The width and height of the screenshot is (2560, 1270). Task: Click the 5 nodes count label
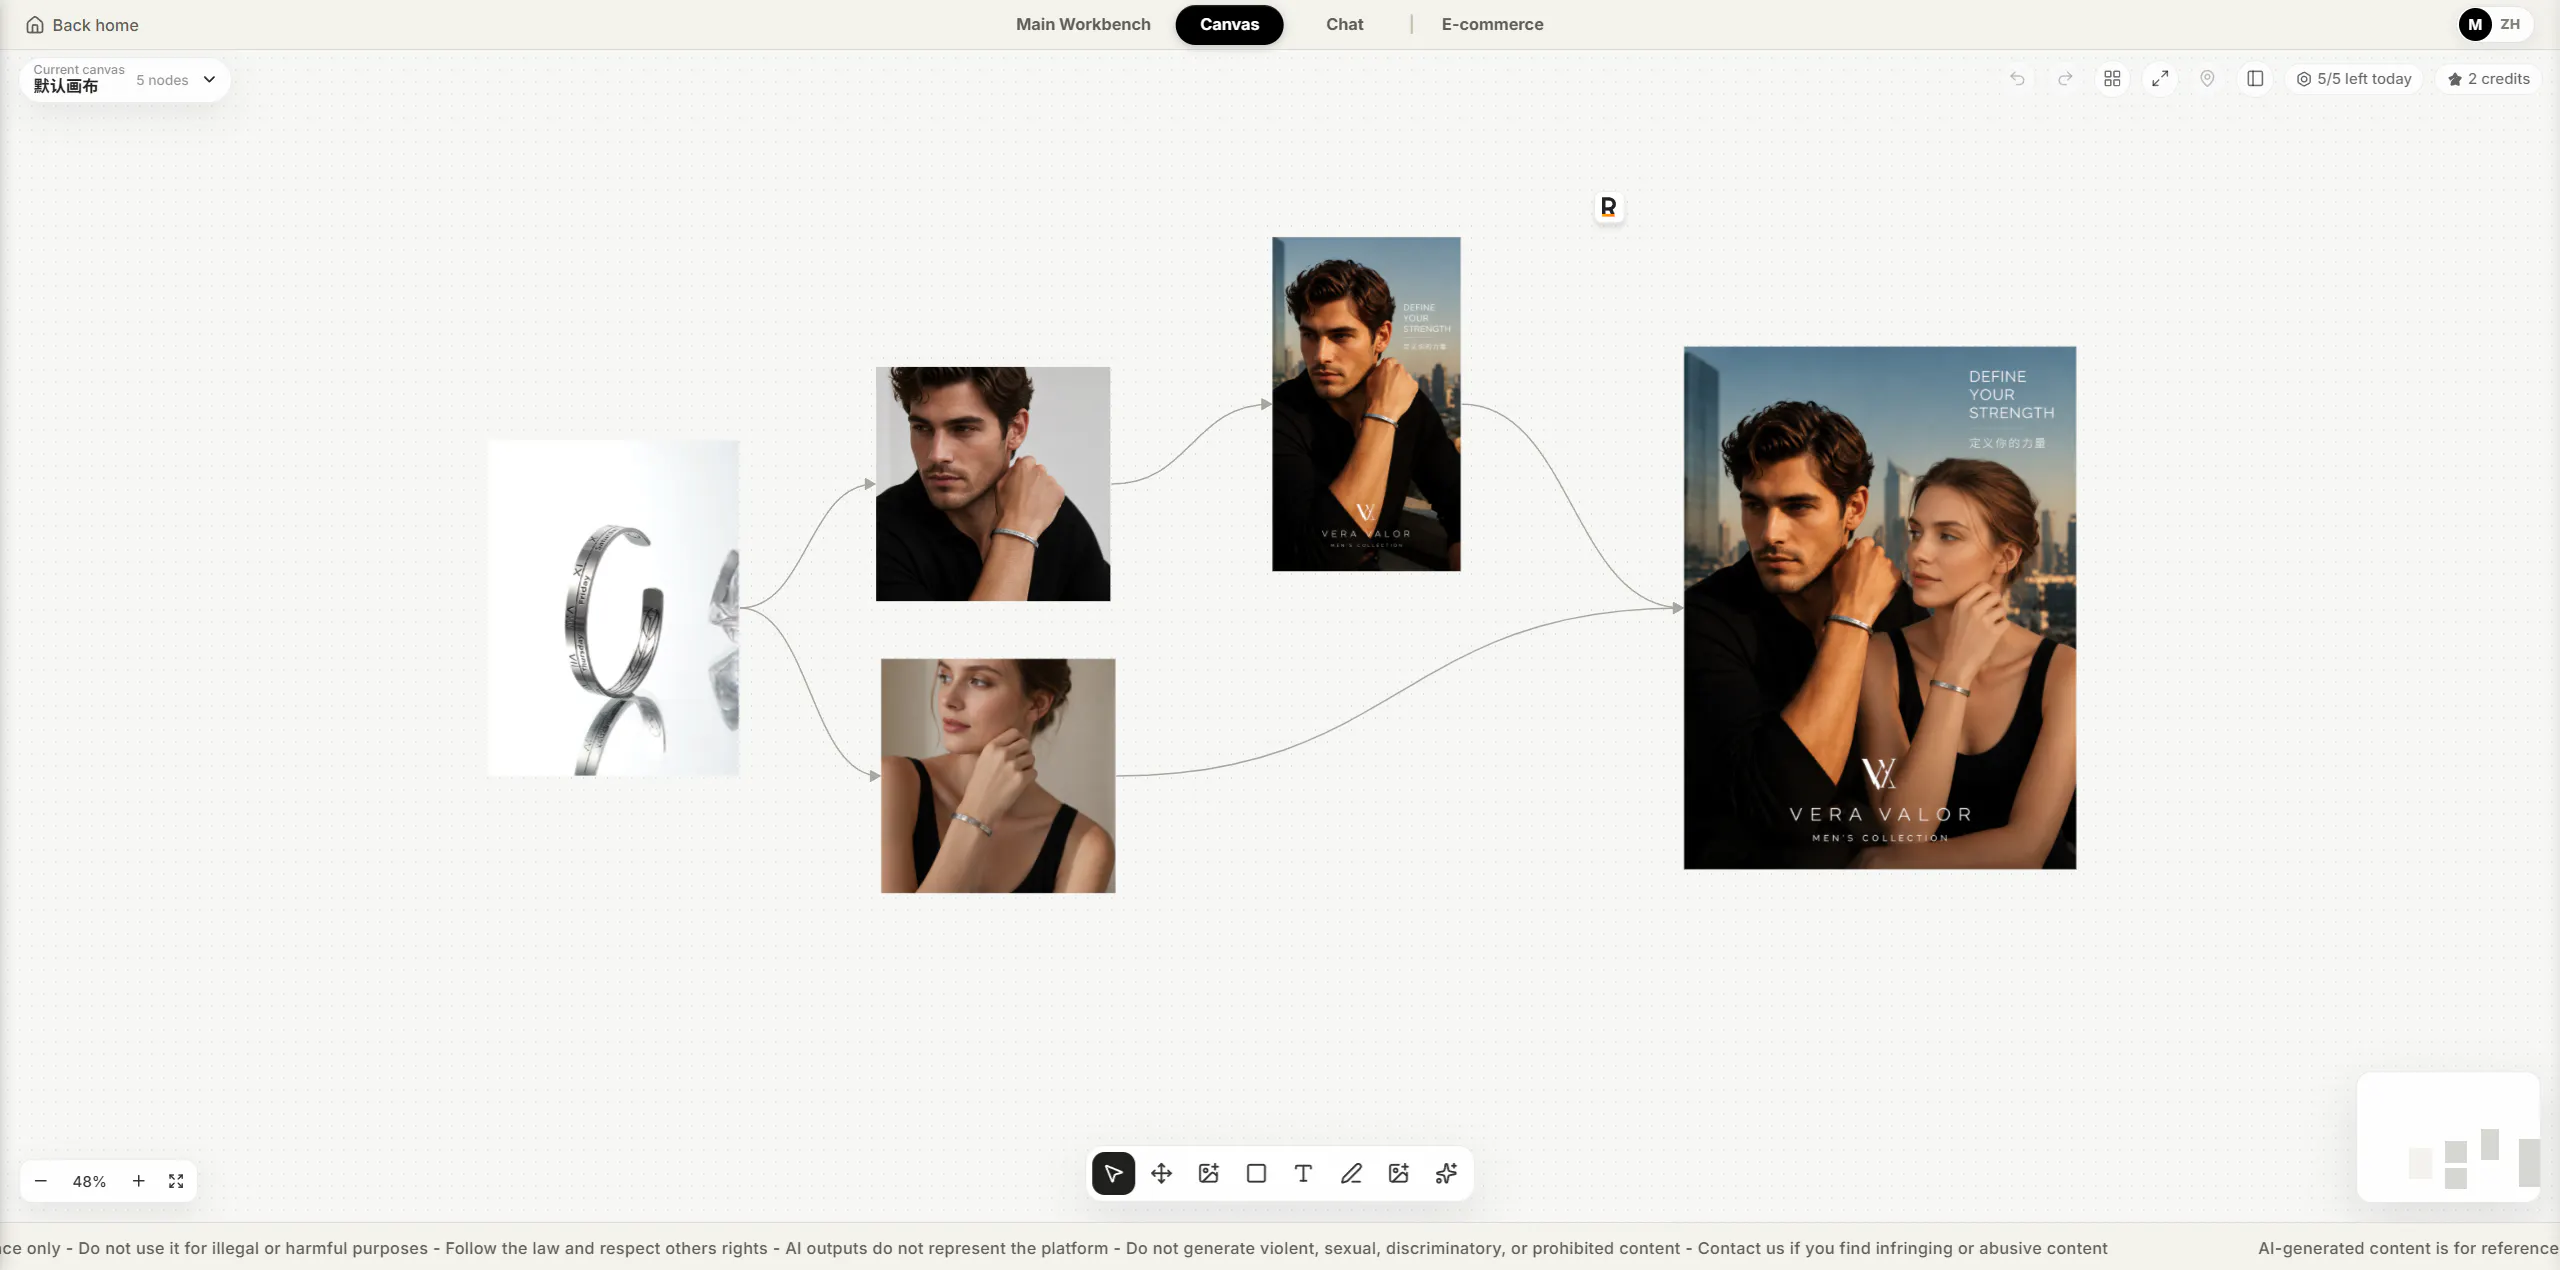click(x=162, y=80)
